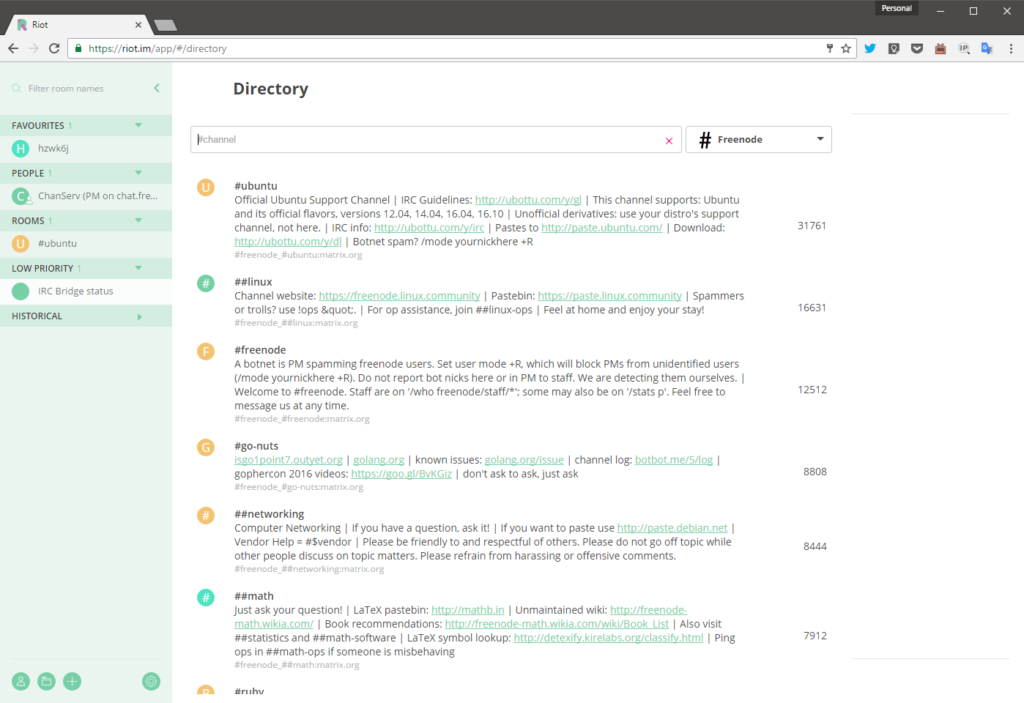The image size is (1024, 703).
Task: Open Chrome's three-dot menu
Action: point(1009,48)
